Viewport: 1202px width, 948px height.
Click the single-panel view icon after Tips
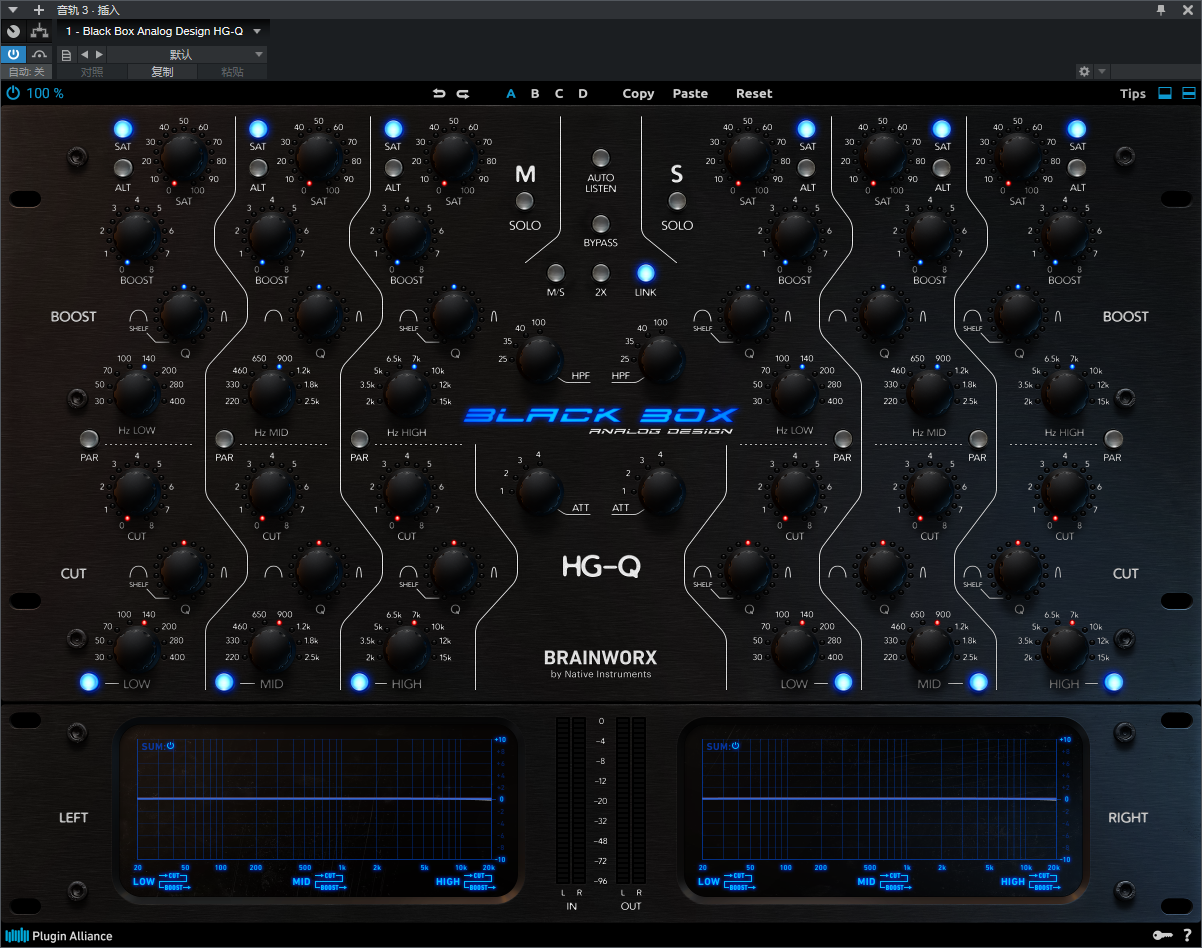coord(1165,93)
